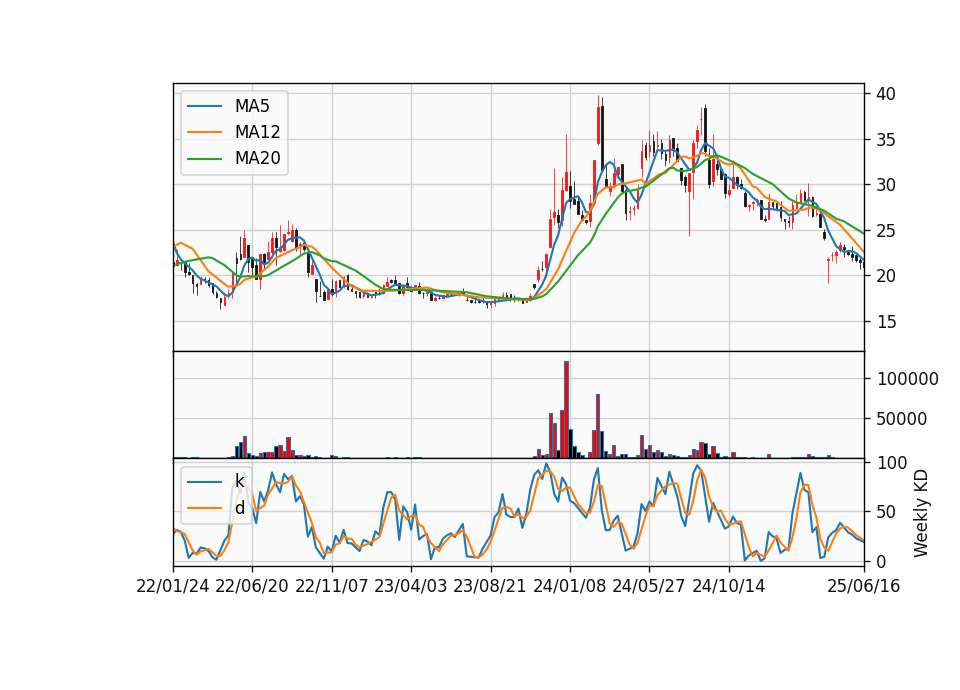Image resolution: width=960 pixels, height=690 pixels.
Task: Click the 100000 volume axis tick
Action: (907, 379)
